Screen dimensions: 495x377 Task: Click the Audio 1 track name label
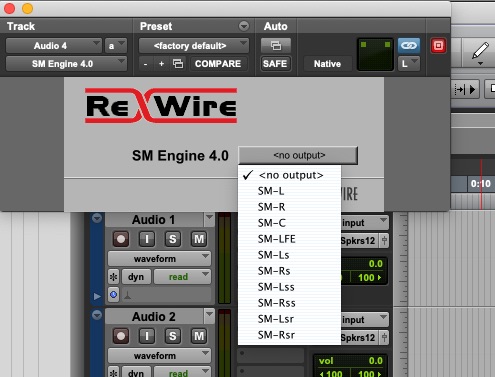[x=154, y=220]
